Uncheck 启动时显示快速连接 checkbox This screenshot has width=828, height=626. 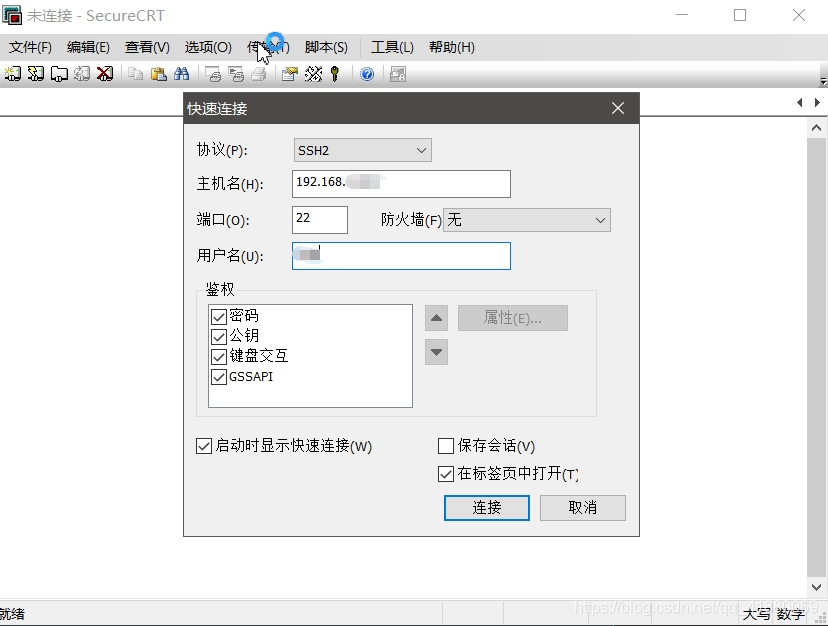click(204, 446)
